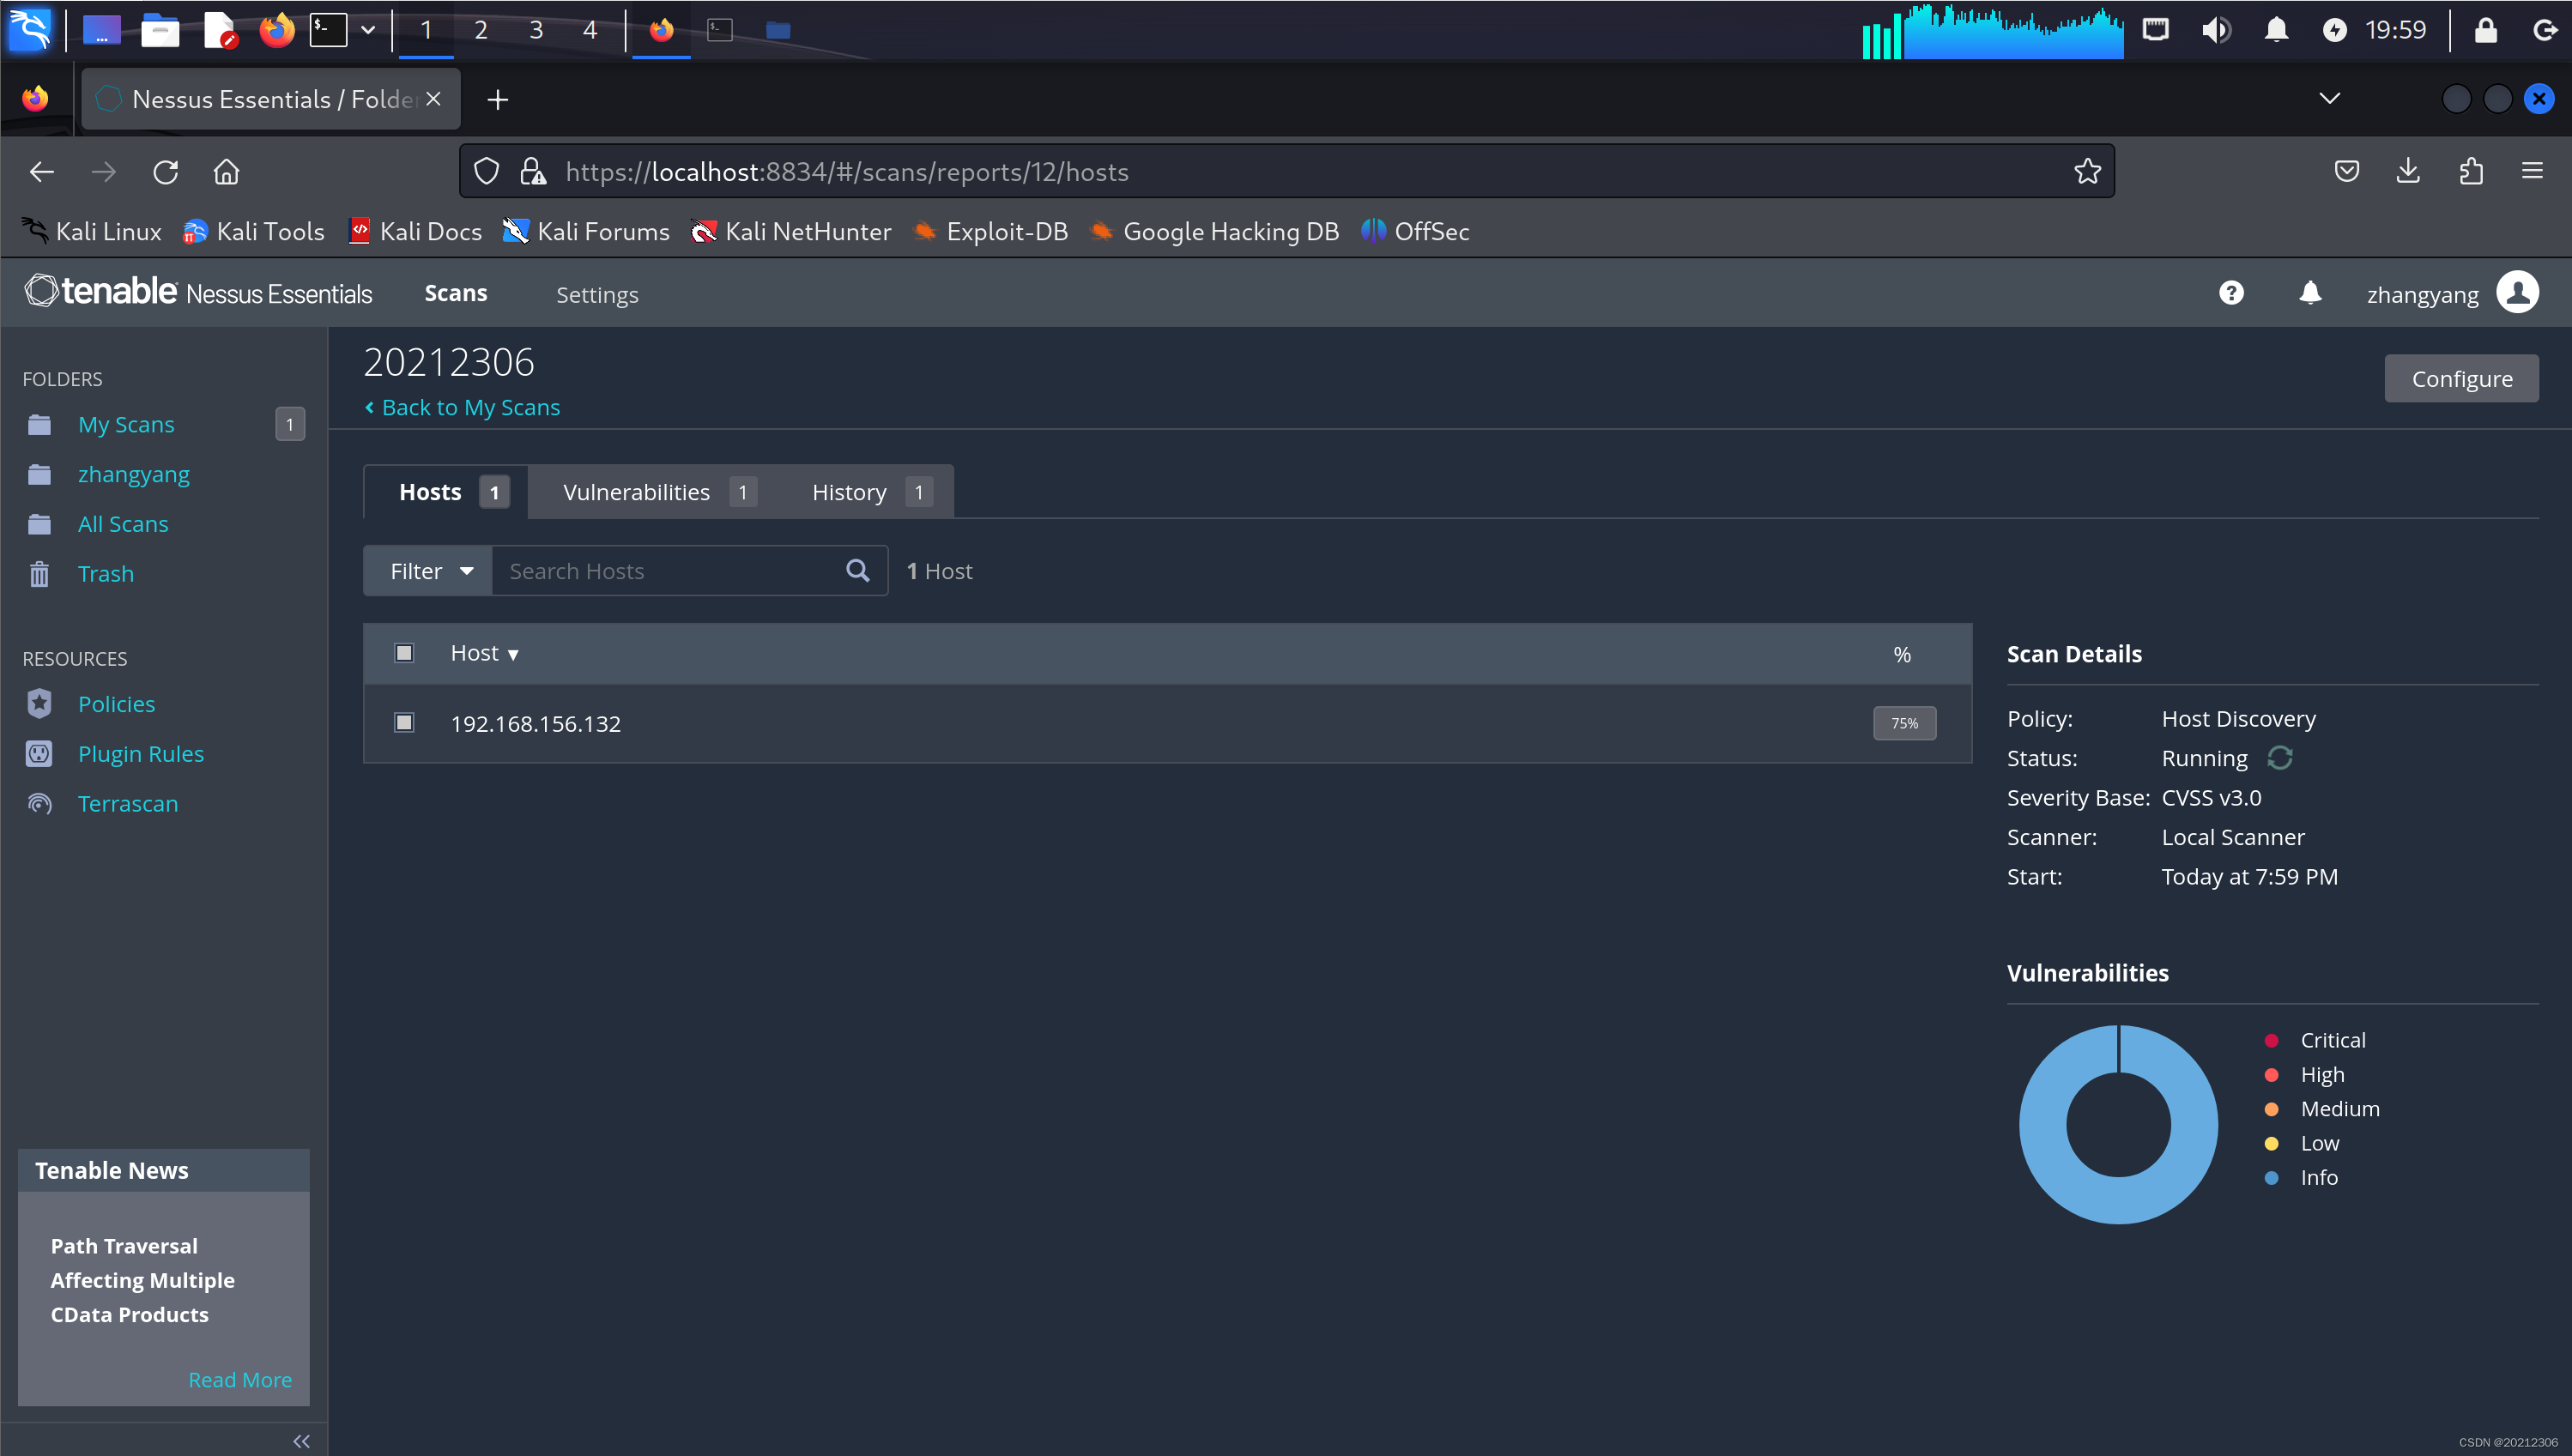Collapse the sidebar with double-chevron

tap(301, 1440)
